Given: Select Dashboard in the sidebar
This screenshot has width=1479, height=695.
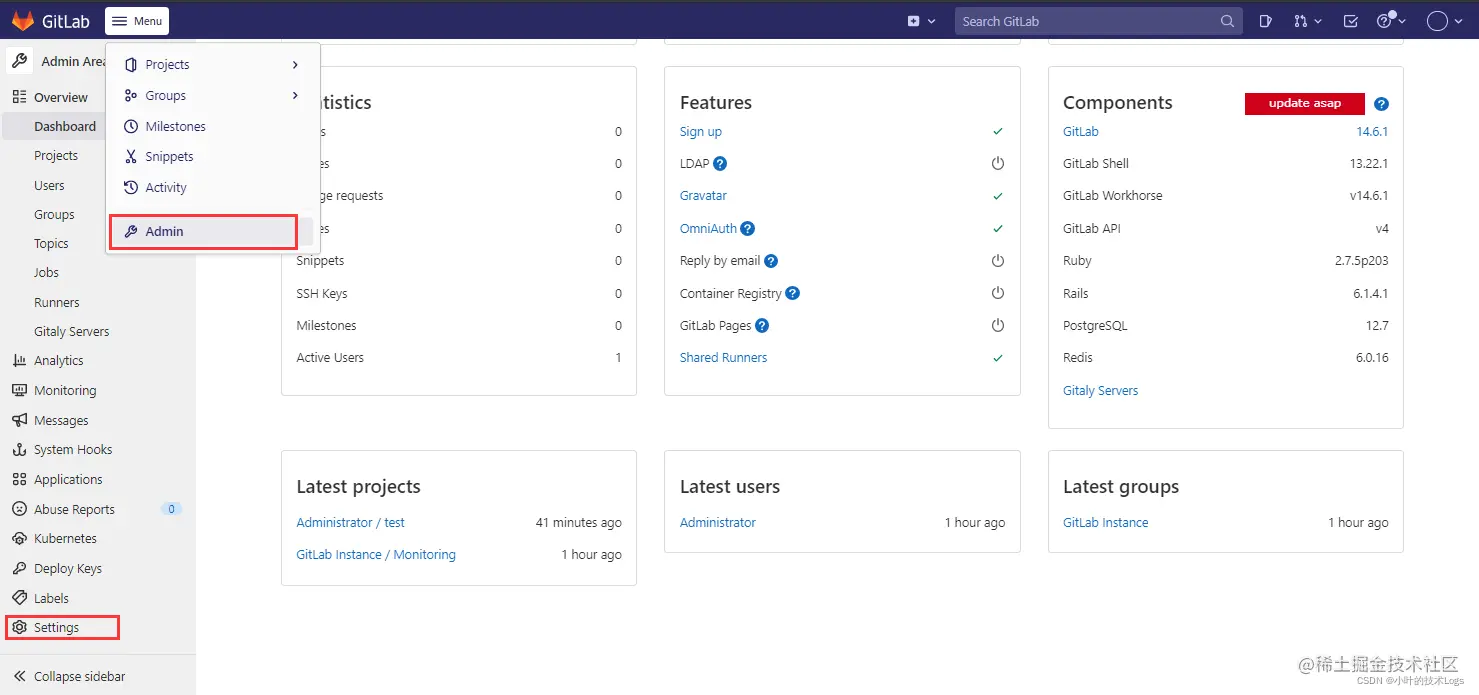Looking at the screenshot, I should tap(65, 126).
